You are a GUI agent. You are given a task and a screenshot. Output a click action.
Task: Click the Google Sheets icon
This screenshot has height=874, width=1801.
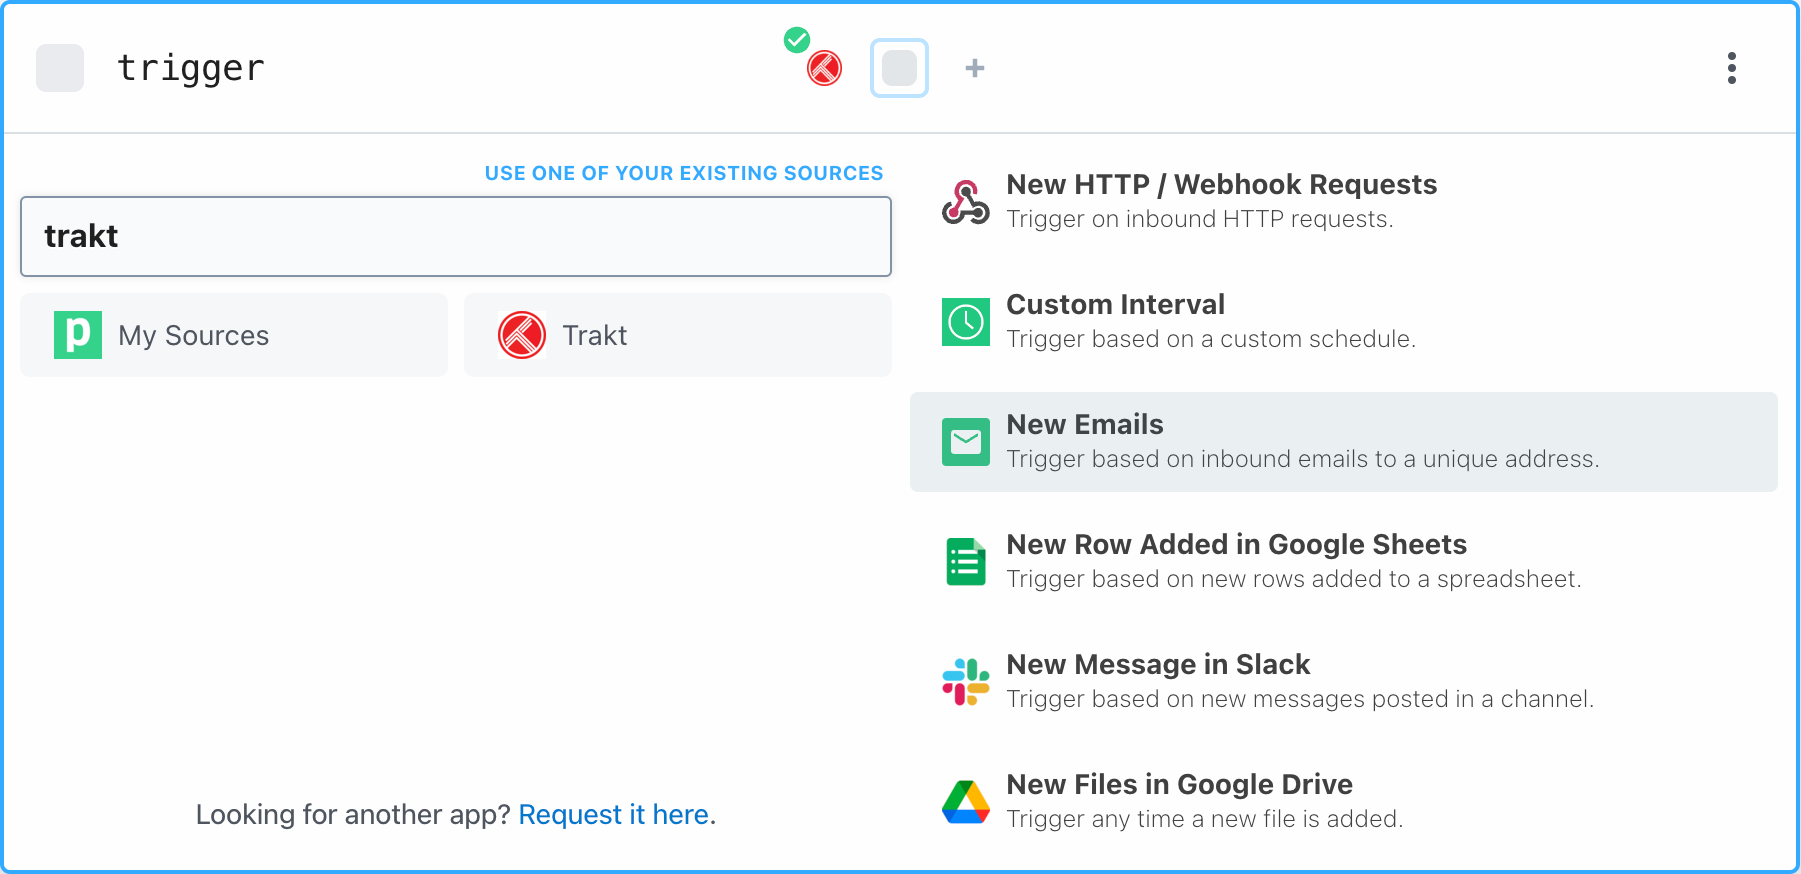click(x=966, y=562)
